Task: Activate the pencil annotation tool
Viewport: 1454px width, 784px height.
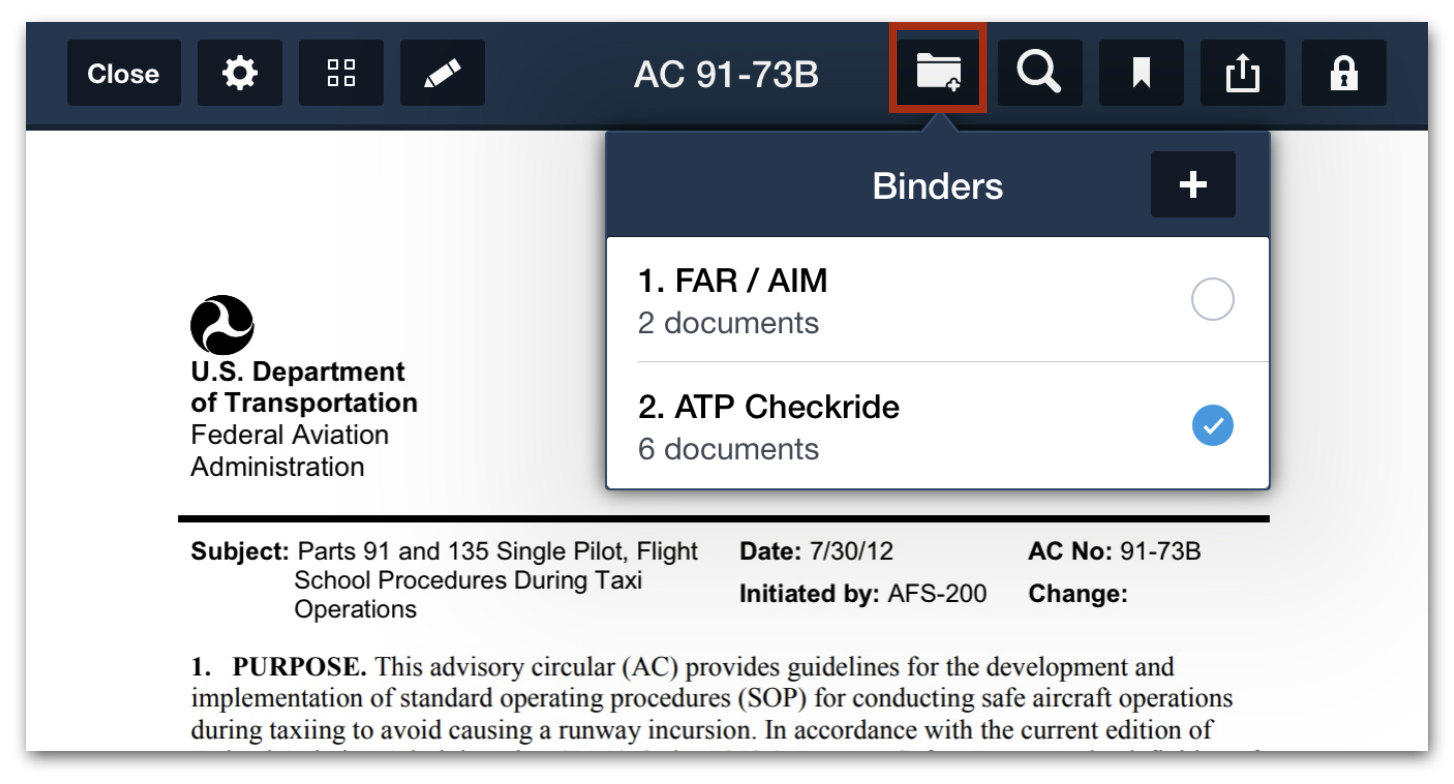Action: tap(442, 73)
